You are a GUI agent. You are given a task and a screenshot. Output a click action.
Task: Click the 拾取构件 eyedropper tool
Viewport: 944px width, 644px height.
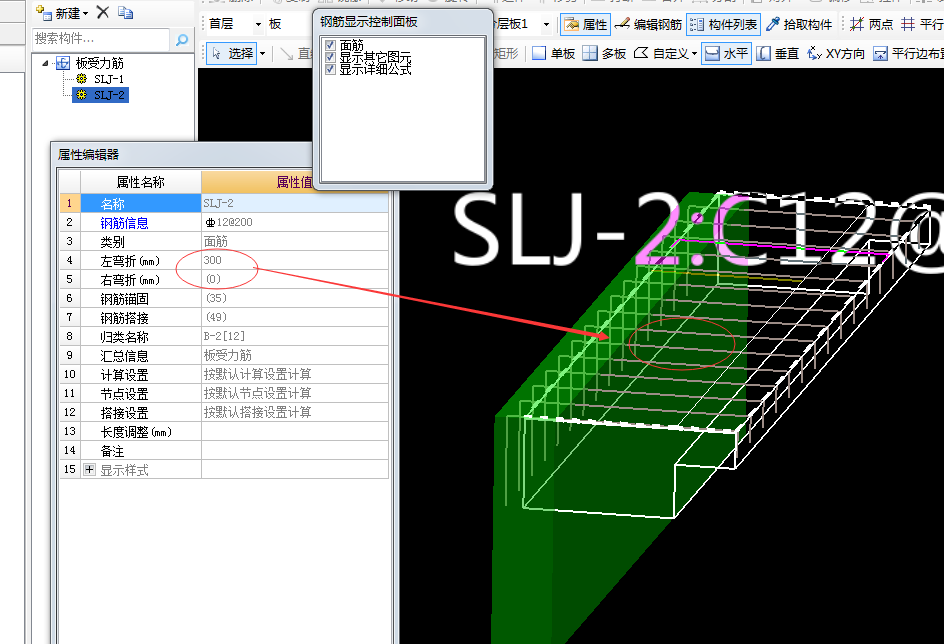(799, 25)
